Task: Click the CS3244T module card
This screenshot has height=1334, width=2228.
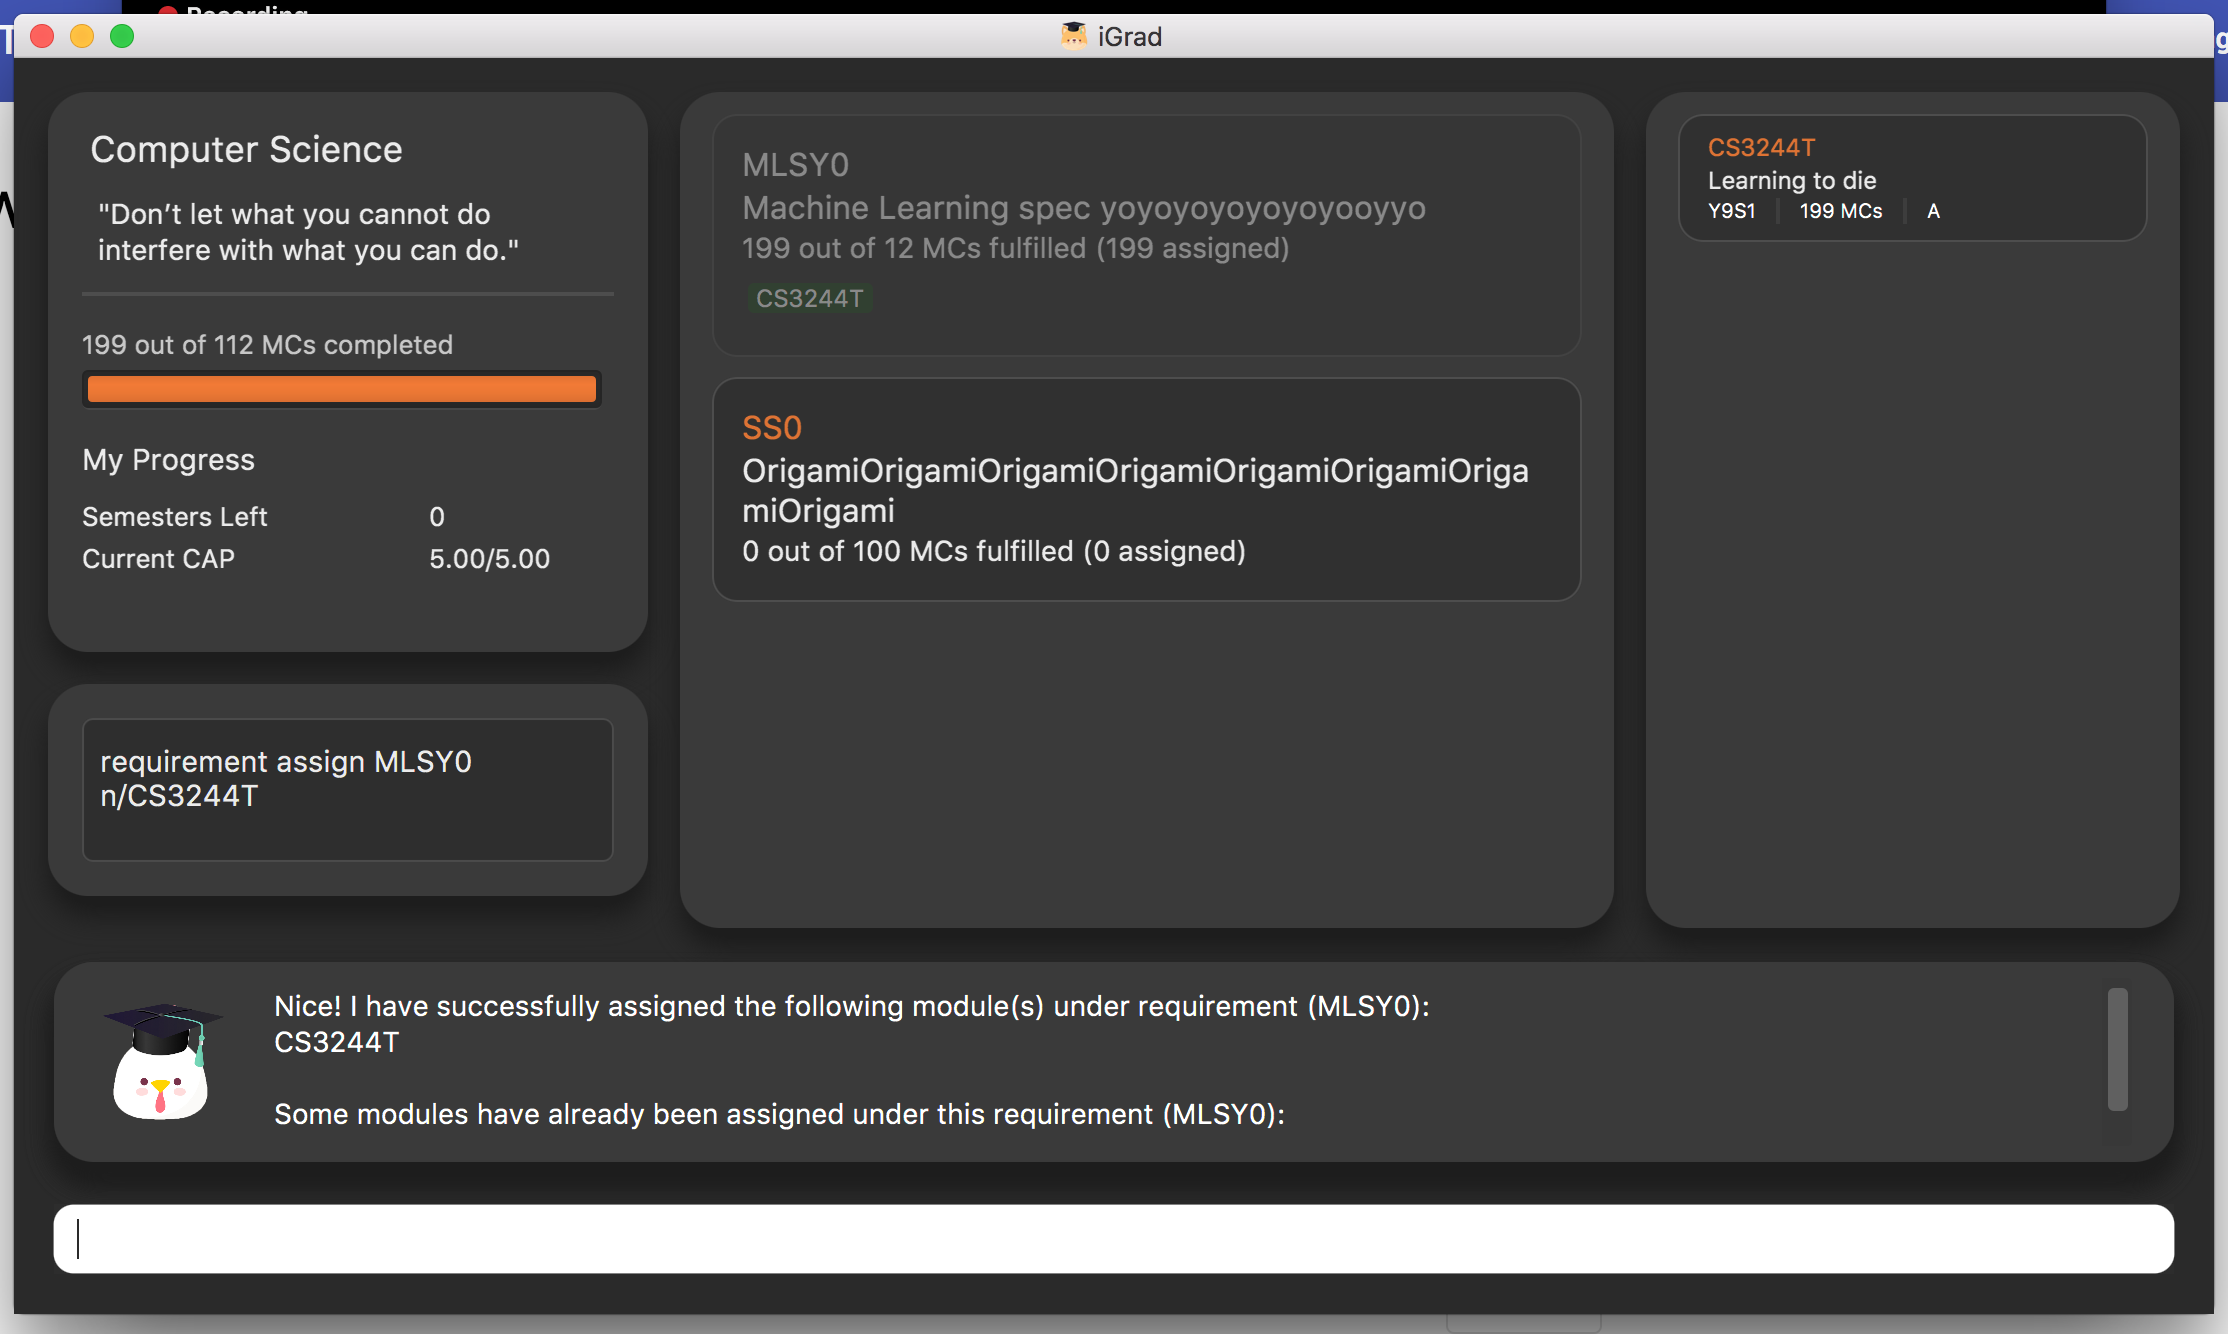Action: (1911, 178)
